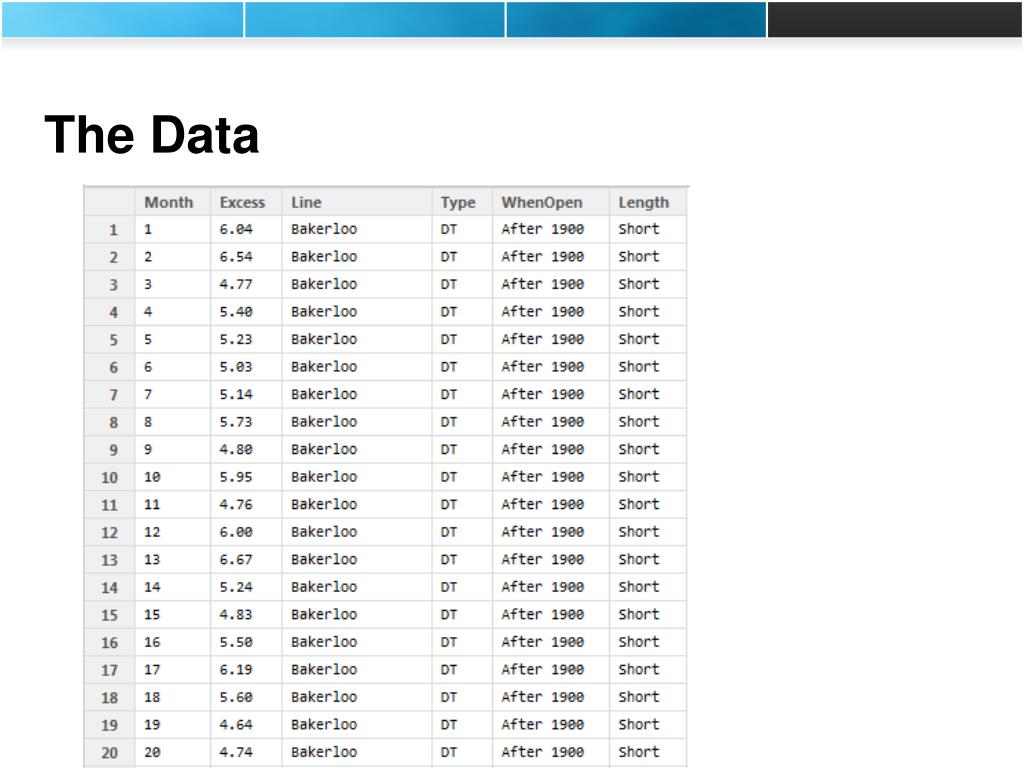Select row number 12 header

pos(109,532)
